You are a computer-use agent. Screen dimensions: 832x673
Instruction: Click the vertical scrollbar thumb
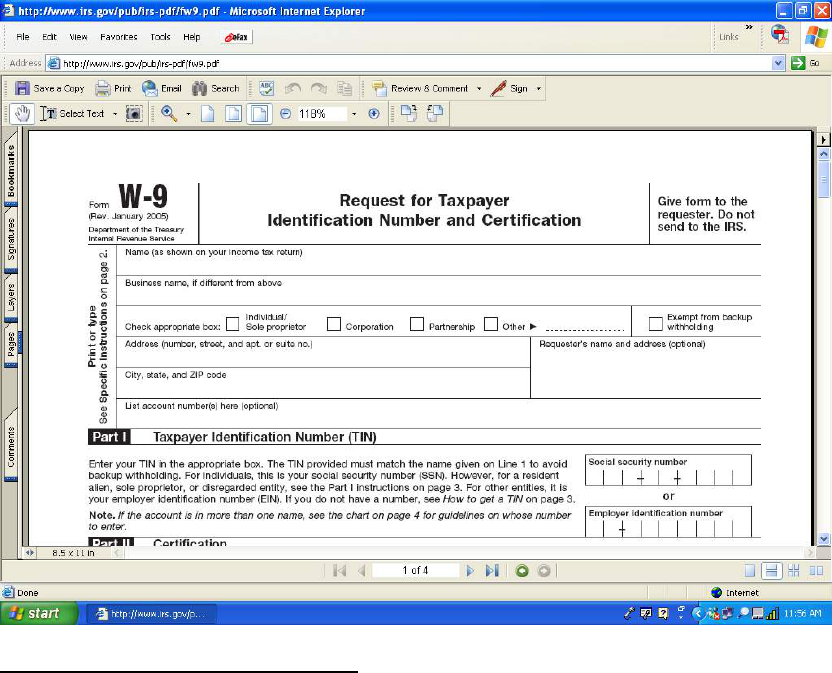tap(824, 179)
